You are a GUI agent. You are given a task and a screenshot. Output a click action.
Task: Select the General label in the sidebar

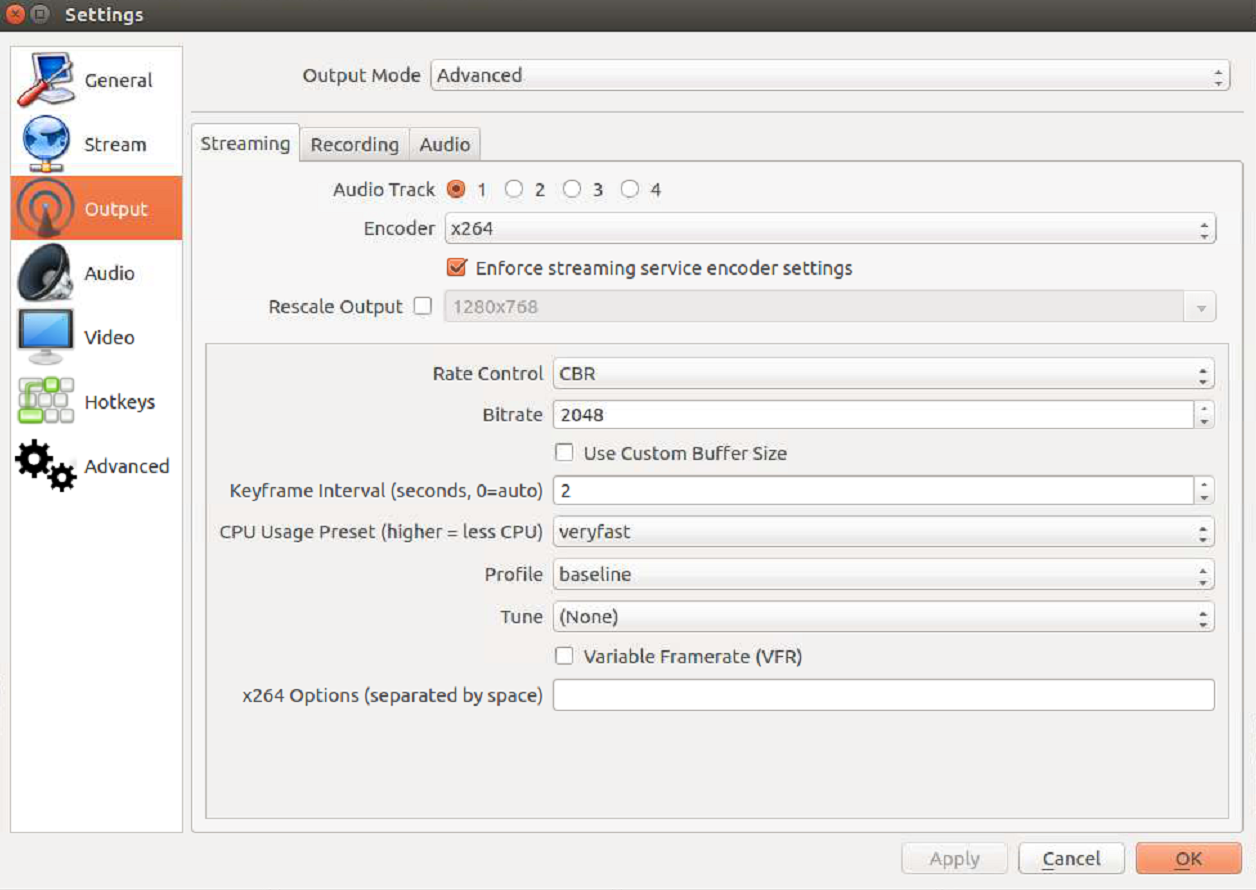(119, 81)
